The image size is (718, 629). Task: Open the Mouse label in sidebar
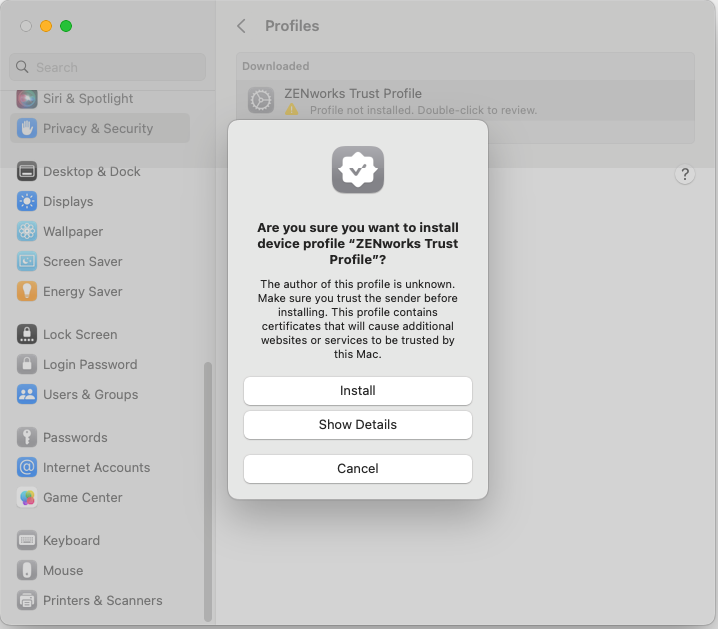click(63, 570)
